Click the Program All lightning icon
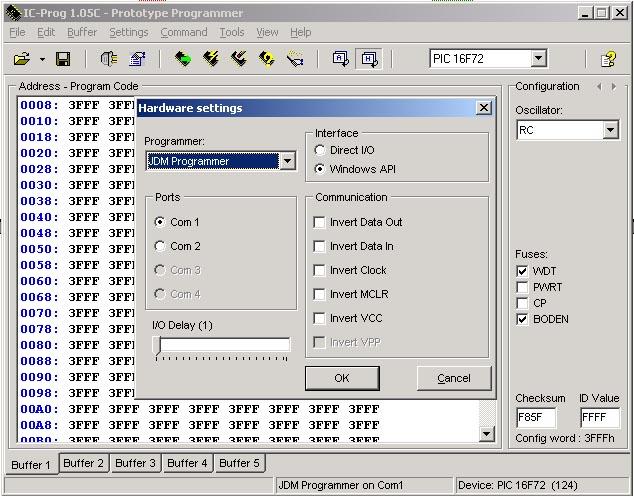634x496 pixels. 211,60
